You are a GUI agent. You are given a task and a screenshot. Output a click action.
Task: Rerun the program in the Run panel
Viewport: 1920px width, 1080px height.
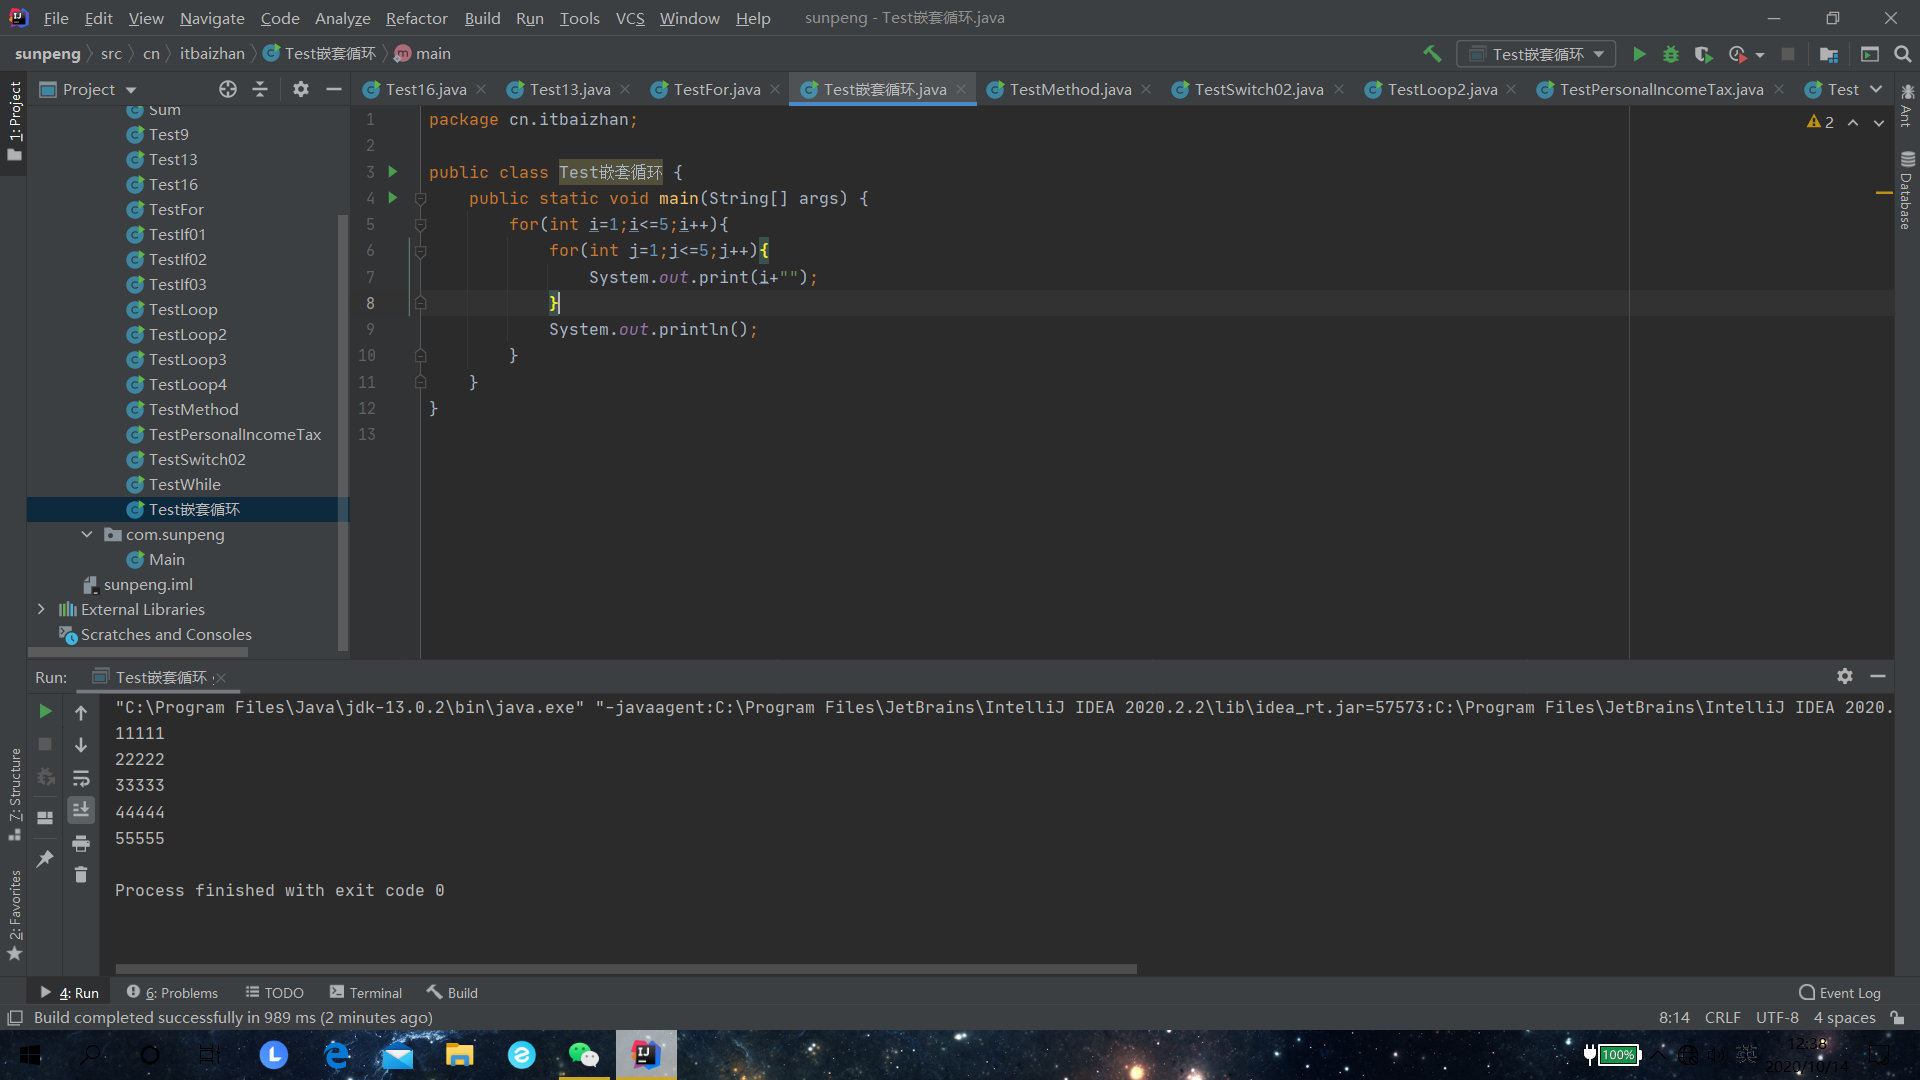(45, 711)
